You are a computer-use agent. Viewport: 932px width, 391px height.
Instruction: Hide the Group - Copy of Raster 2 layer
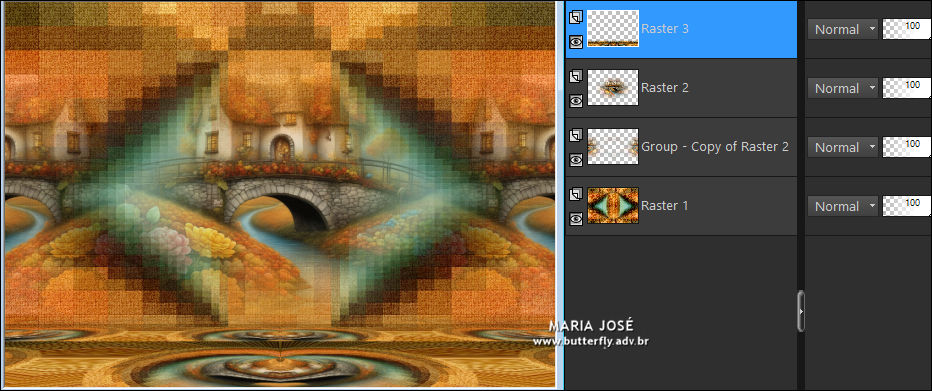coord(575,160)
